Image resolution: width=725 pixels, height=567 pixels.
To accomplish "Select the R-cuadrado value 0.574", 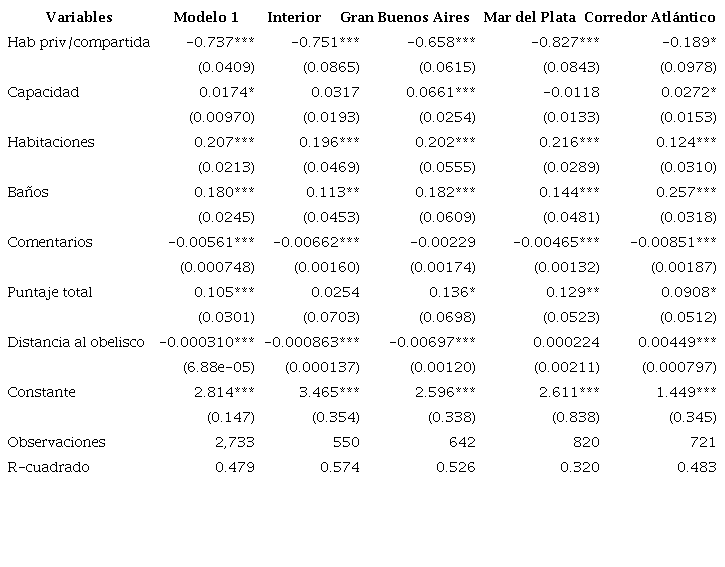I will 340,467.
